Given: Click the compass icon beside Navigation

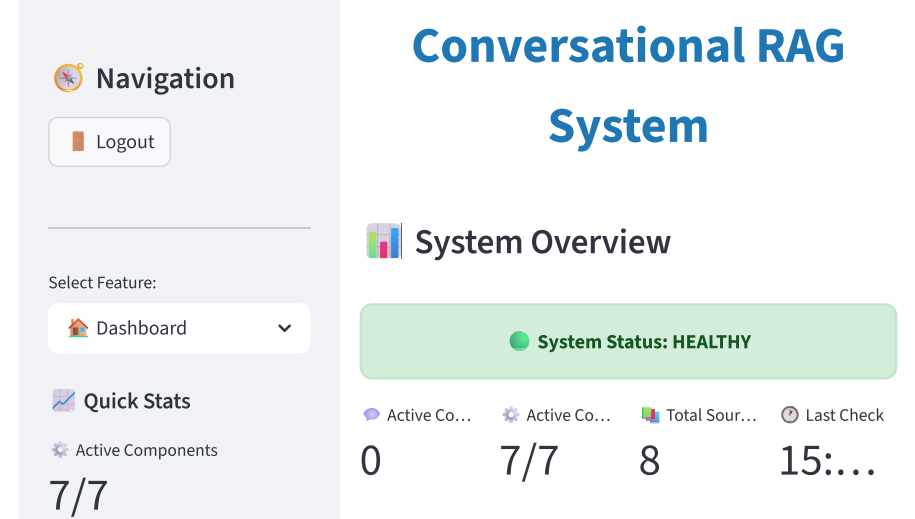Looking at the screenshot, I should tap(68, 78).
